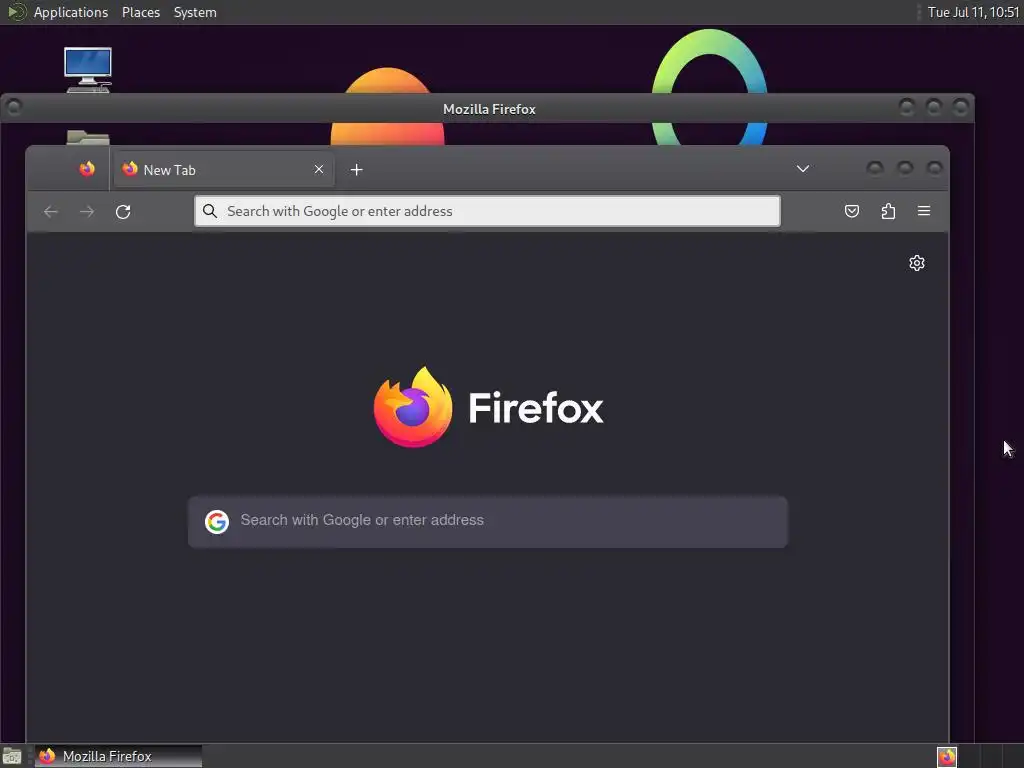Maximize the outer Mozilla Firefox window
1024x768 pixels.
[x=934, y=106]
